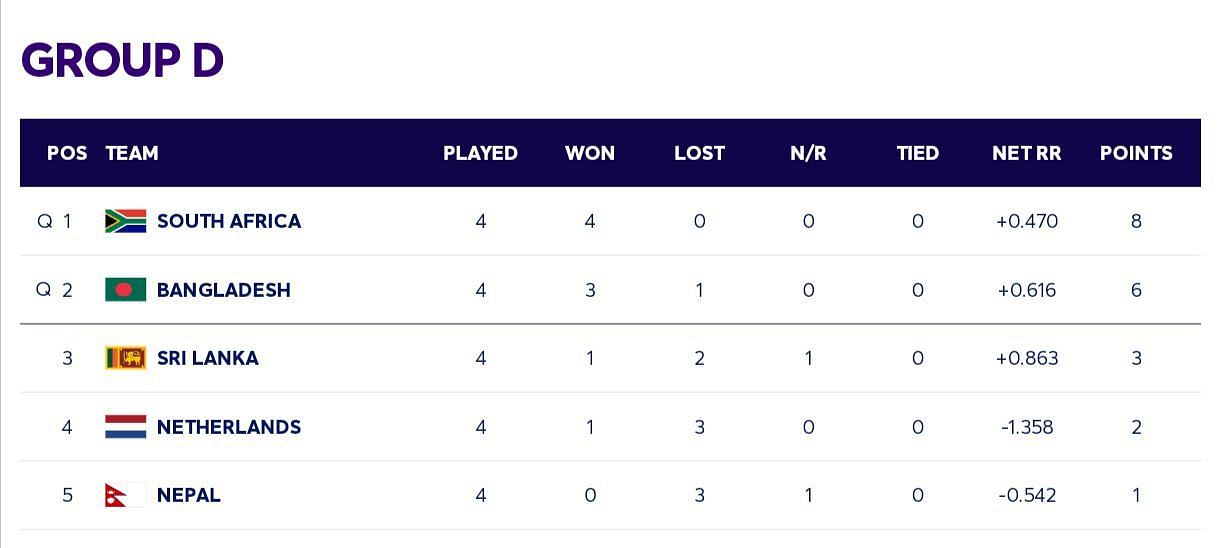Click the Bangladesh flag icon
This screenshot has width=1220, height=548.
126,290
